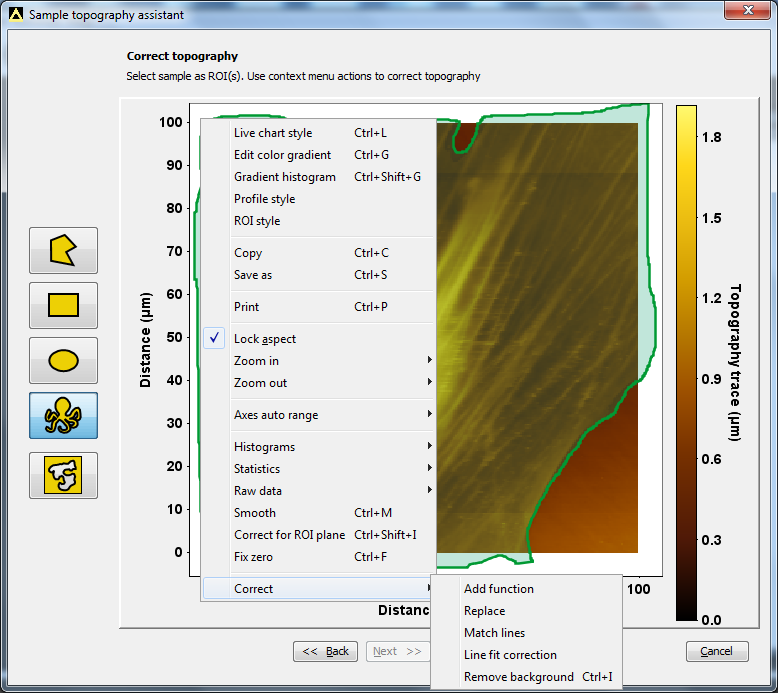Click the topography color scale bar

[x=686, y=360]
